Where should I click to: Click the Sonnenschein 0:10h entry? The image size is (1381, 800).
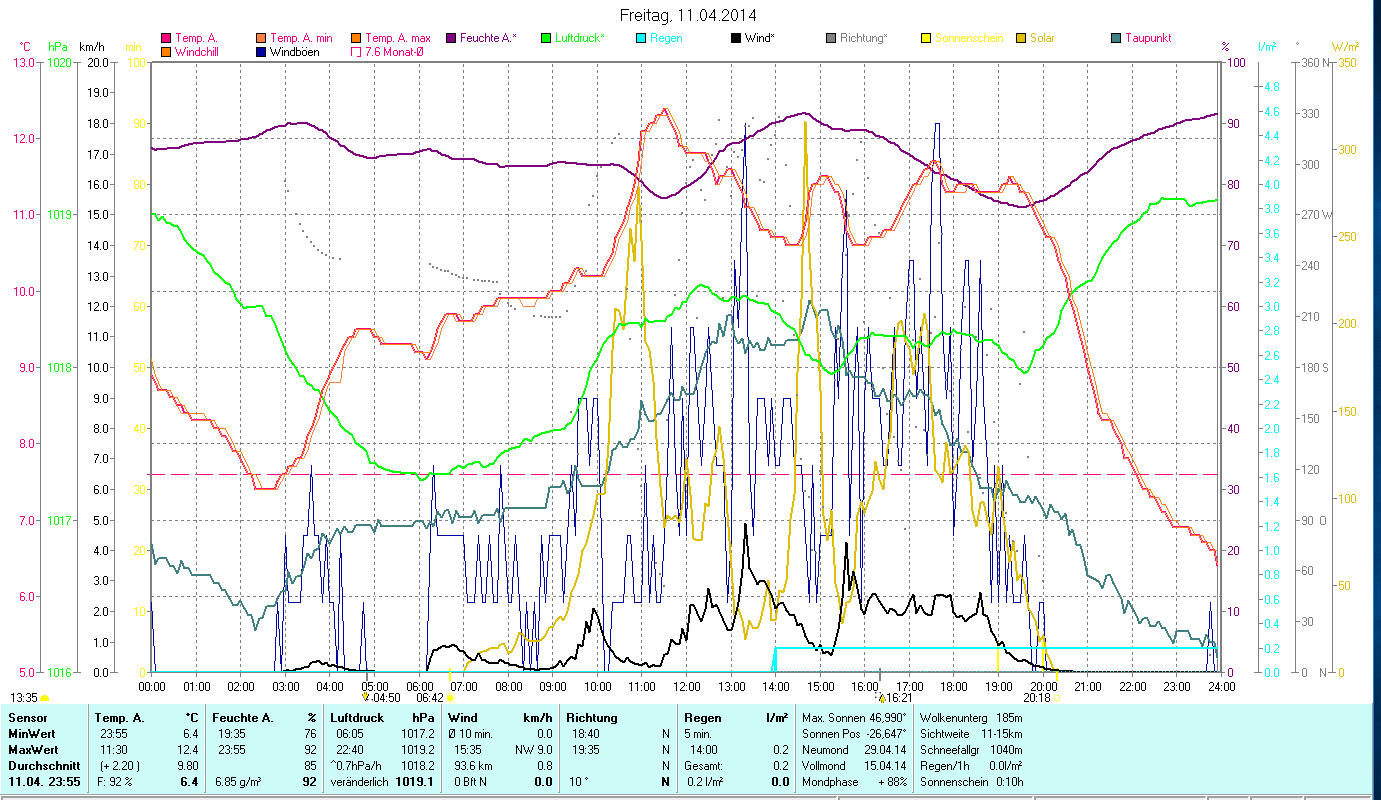(971, 782)
